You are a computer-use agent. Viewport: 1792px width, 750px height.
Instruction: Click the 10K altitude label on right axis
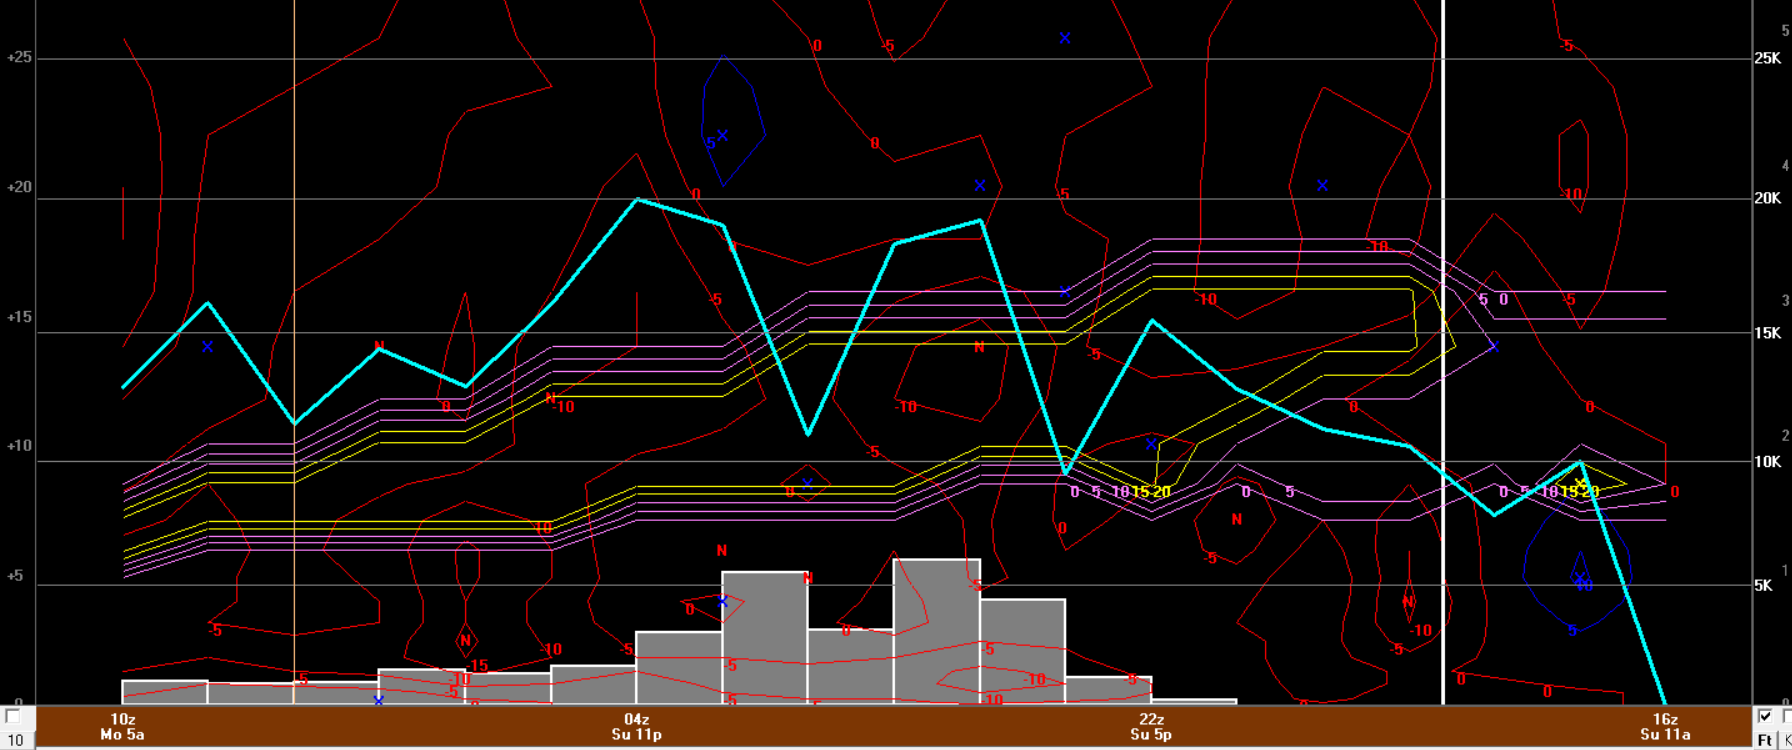point(1767,462)
